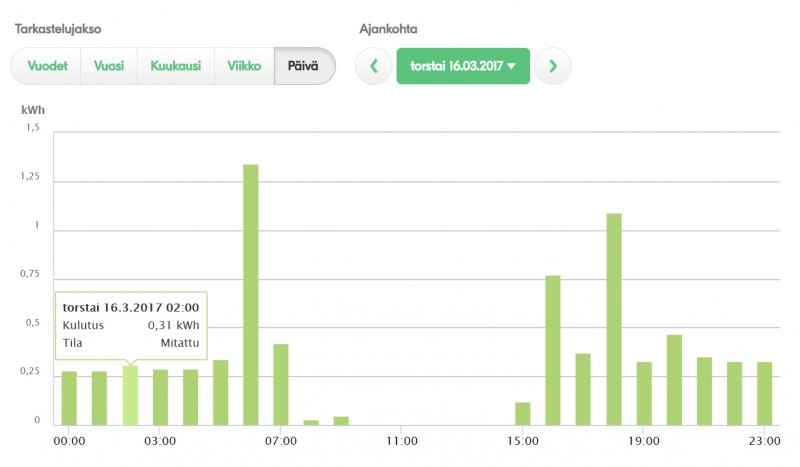
Task: Click the small 15:00 bar
Action: 523,414
